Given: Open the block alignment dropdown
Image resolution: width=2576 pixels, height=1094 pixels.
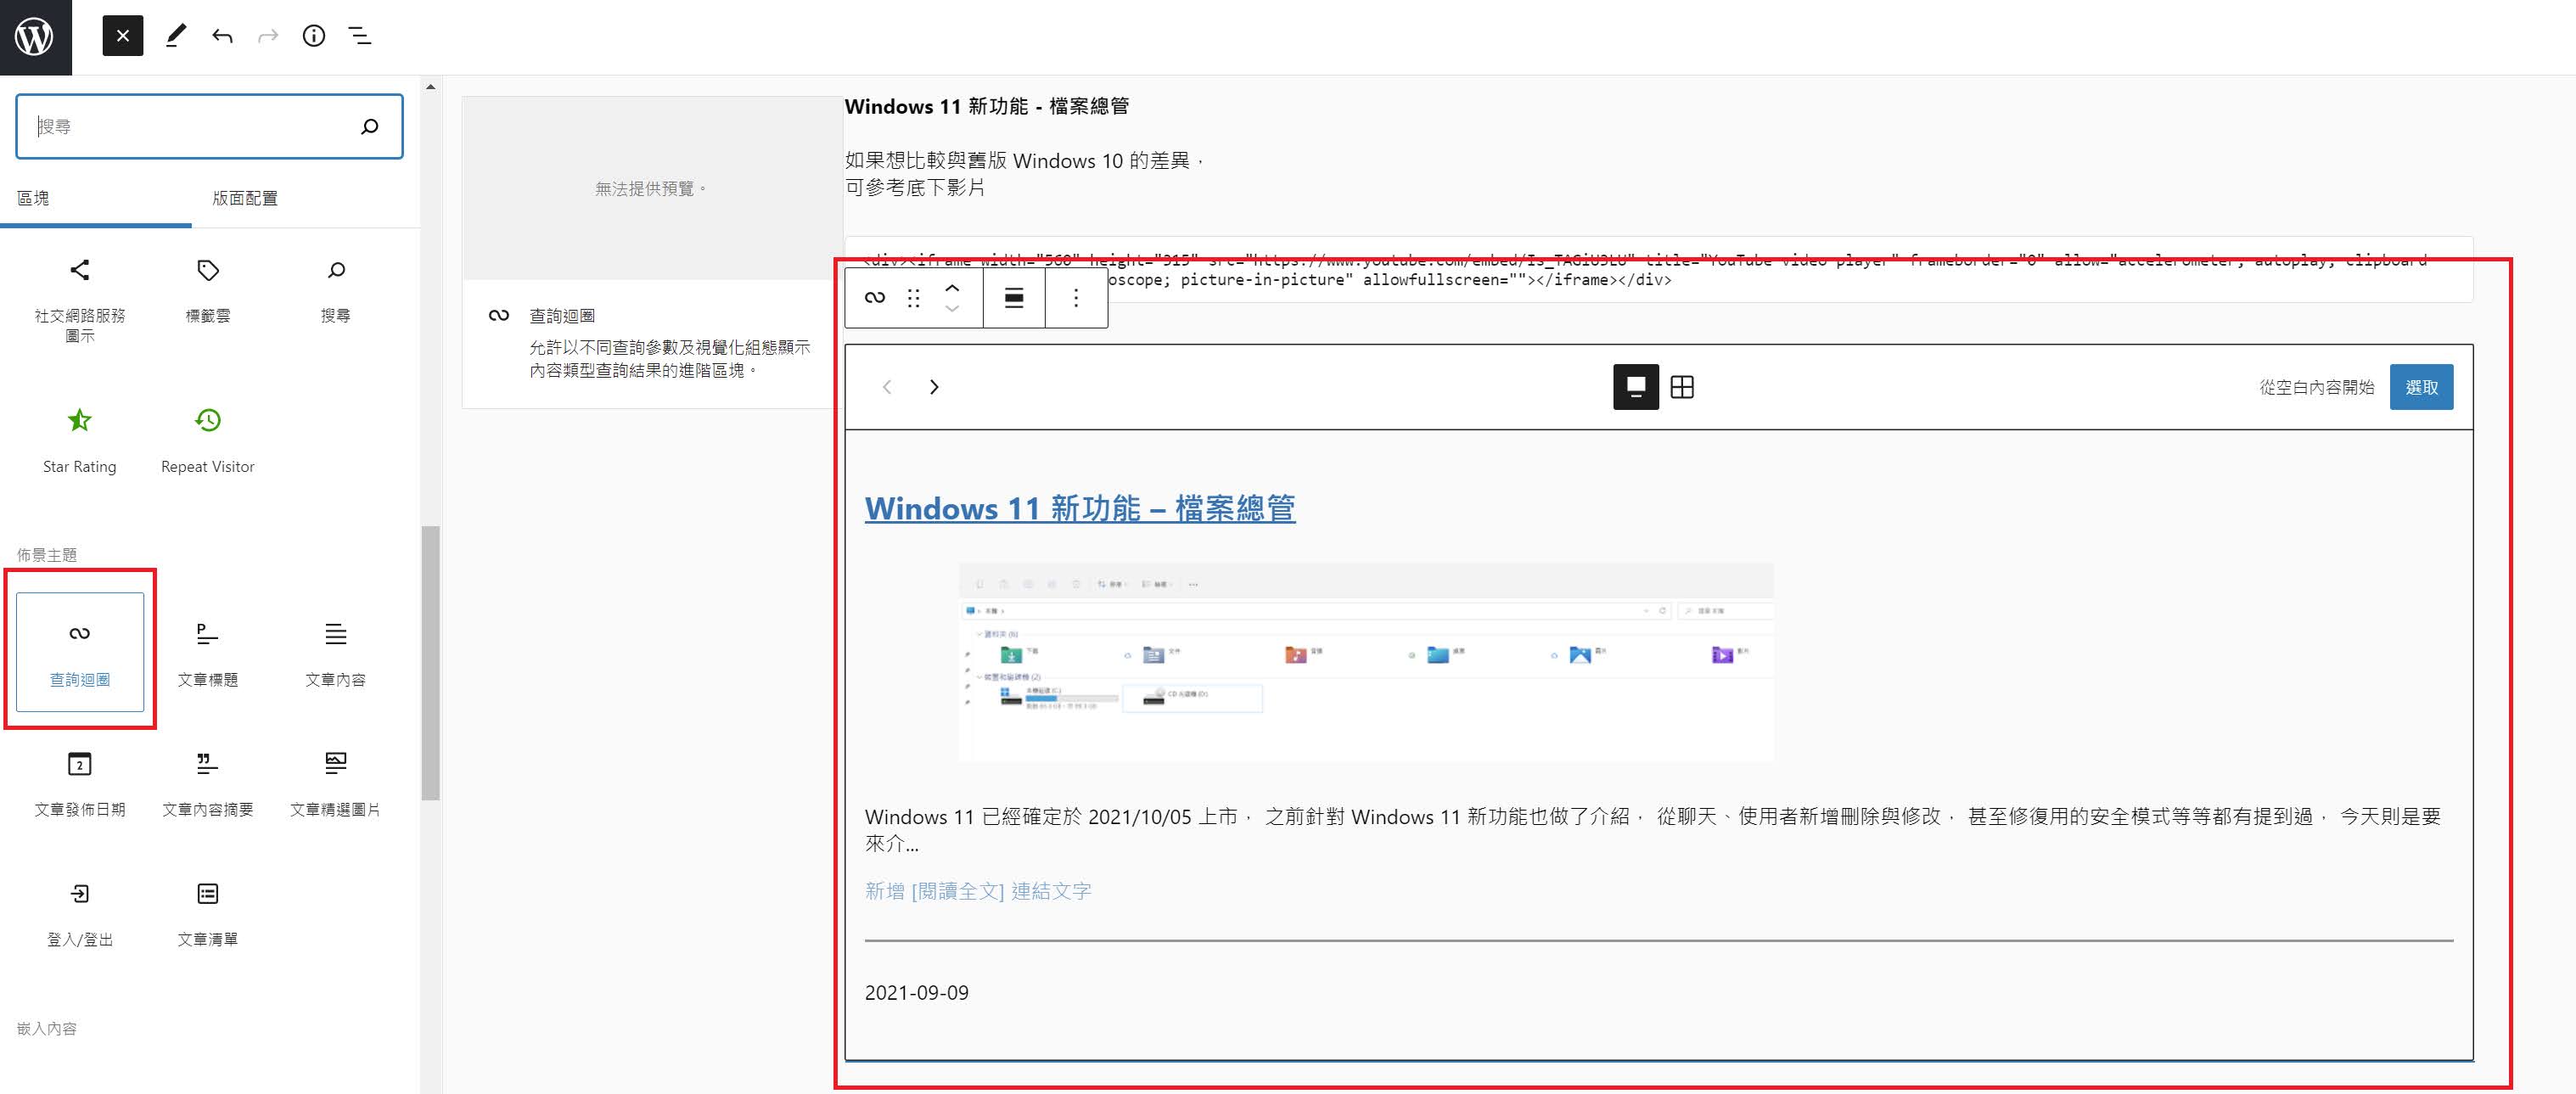Looking at the screenshot, I should click(1013, 298).
